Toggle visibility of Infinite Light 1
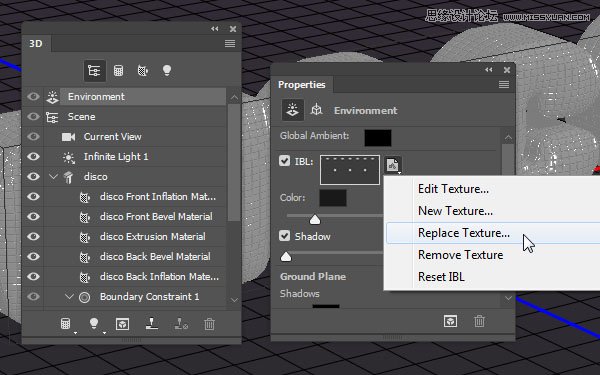This screenshot has width=600, height=375. coord(33,157)
